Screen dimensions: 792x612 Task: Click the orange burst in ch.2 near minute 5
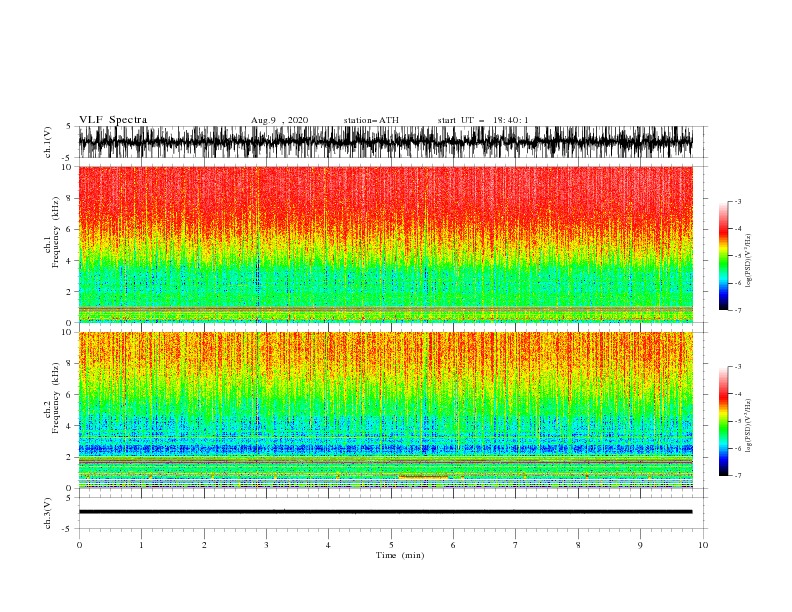423,476
